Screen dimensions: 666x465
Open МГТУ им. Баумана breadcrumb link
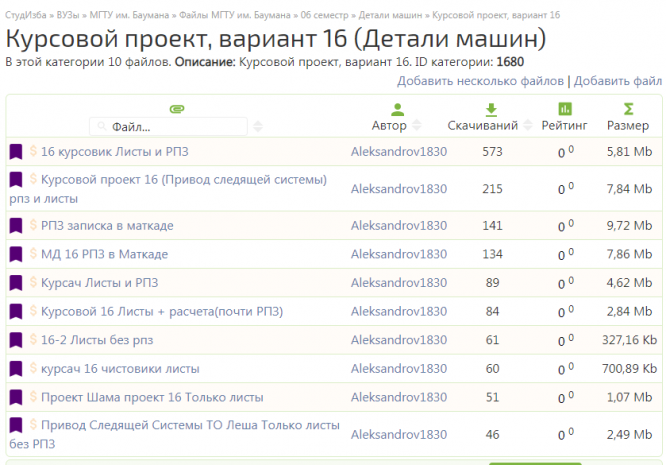129,15
